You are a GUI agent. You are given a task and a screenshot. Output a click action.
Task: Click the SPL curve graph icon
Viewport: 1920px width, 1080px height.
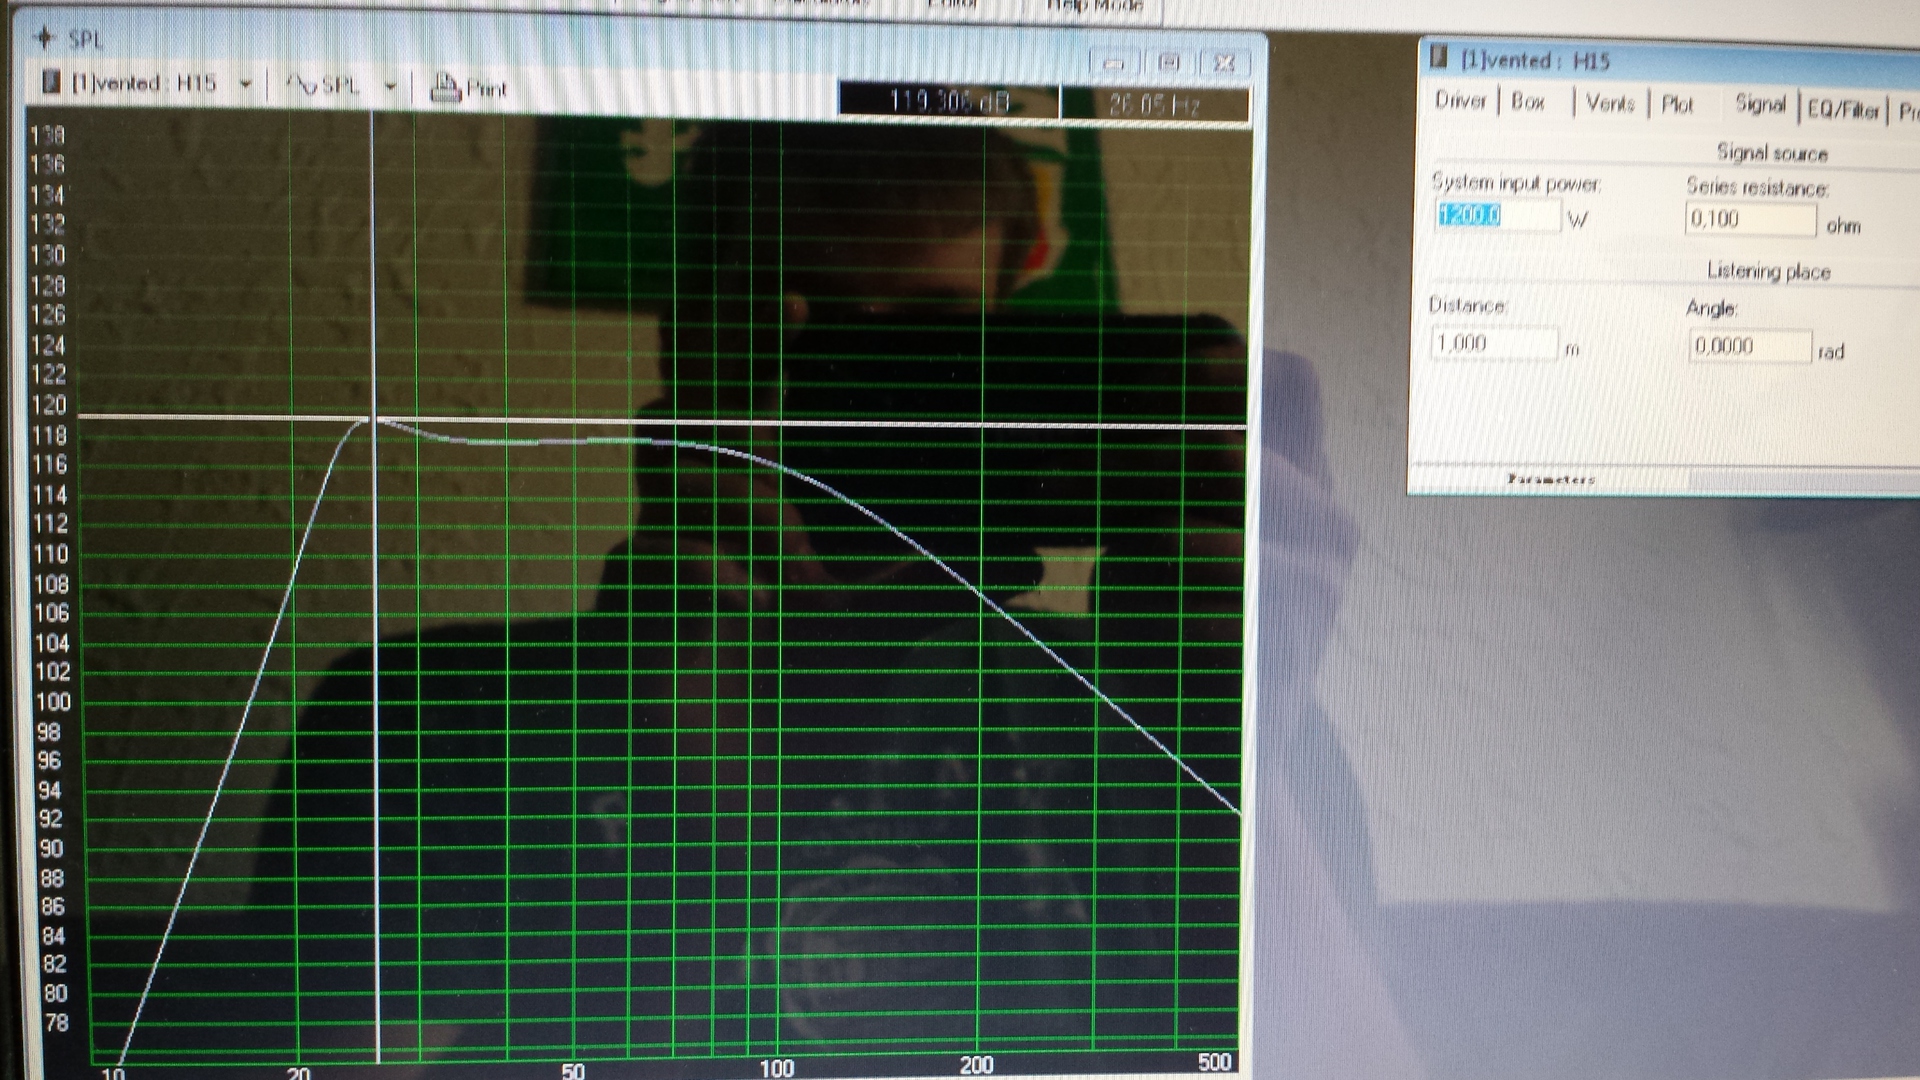point(301,85)
